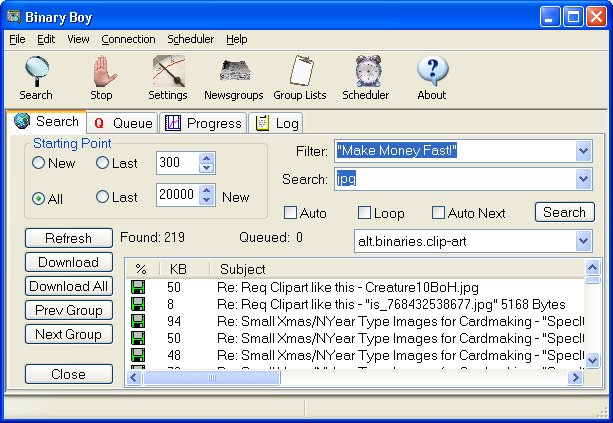The width and height of the screenshot is (613, 423).
Task: Click the Prev Group button
Action: tap(69, 310)
